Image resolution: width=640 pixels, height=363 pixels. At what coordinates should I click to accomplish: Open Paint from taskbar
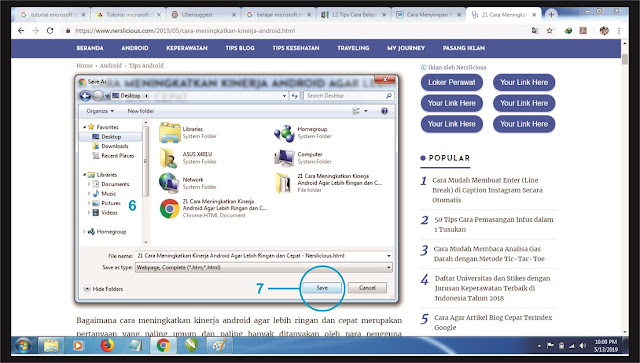(x=219, y=346)
